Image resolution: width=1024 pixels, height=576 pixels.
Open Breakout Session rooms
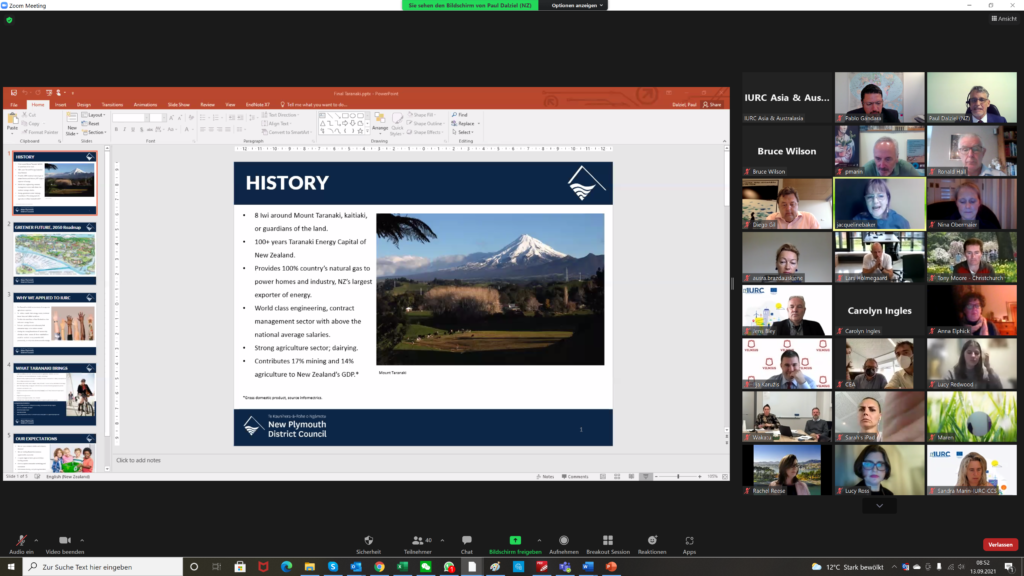(x=607, y=540)
